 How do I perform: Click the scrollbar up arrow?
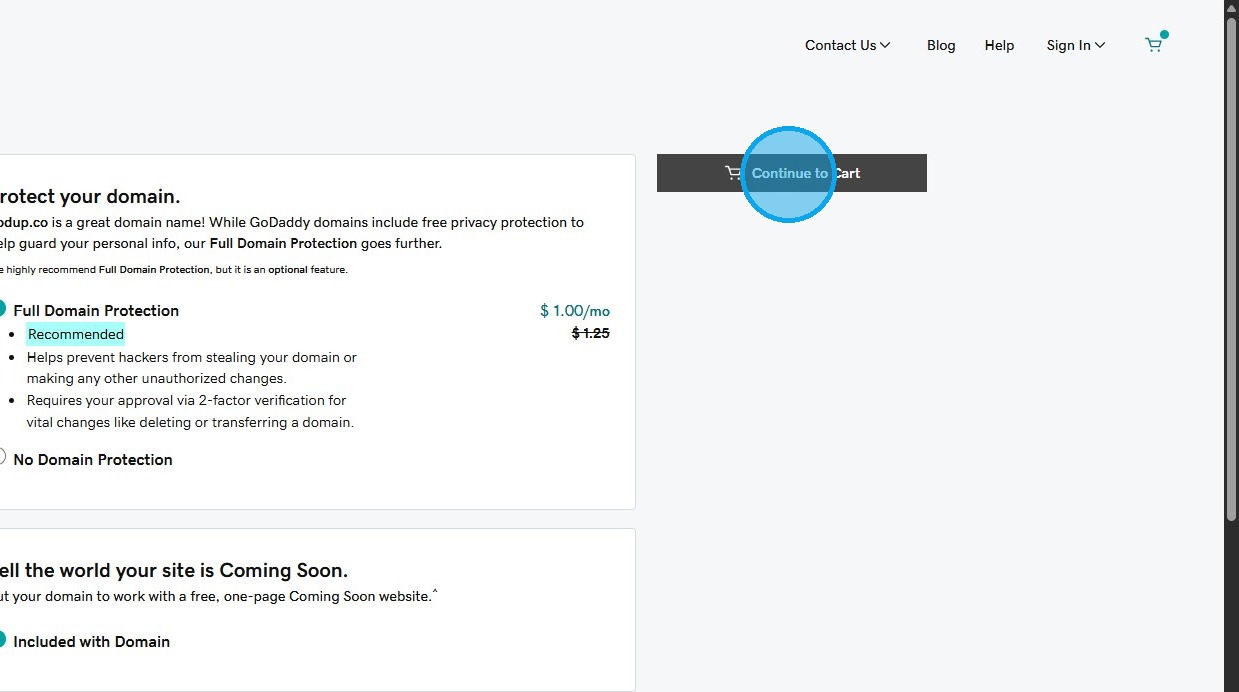click(x=1231, y=8)
